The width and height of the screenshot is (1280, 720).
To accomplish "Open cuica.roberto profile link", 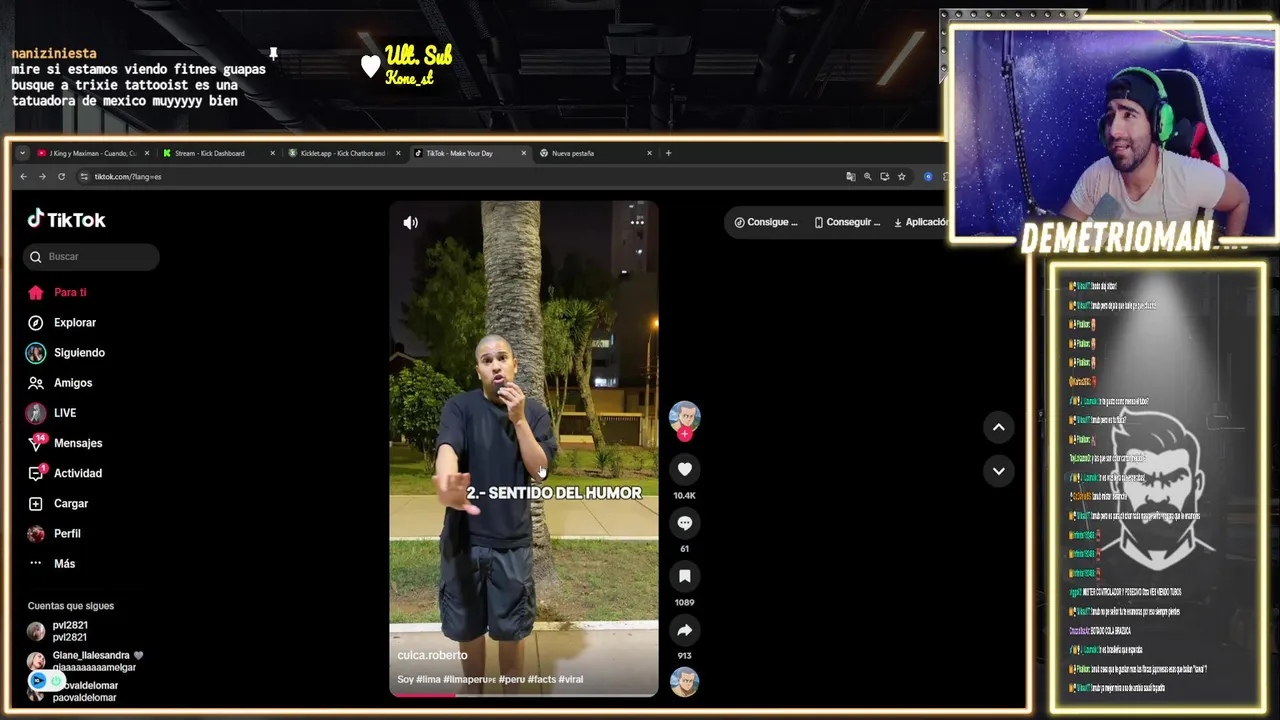I will coord(432,655).
